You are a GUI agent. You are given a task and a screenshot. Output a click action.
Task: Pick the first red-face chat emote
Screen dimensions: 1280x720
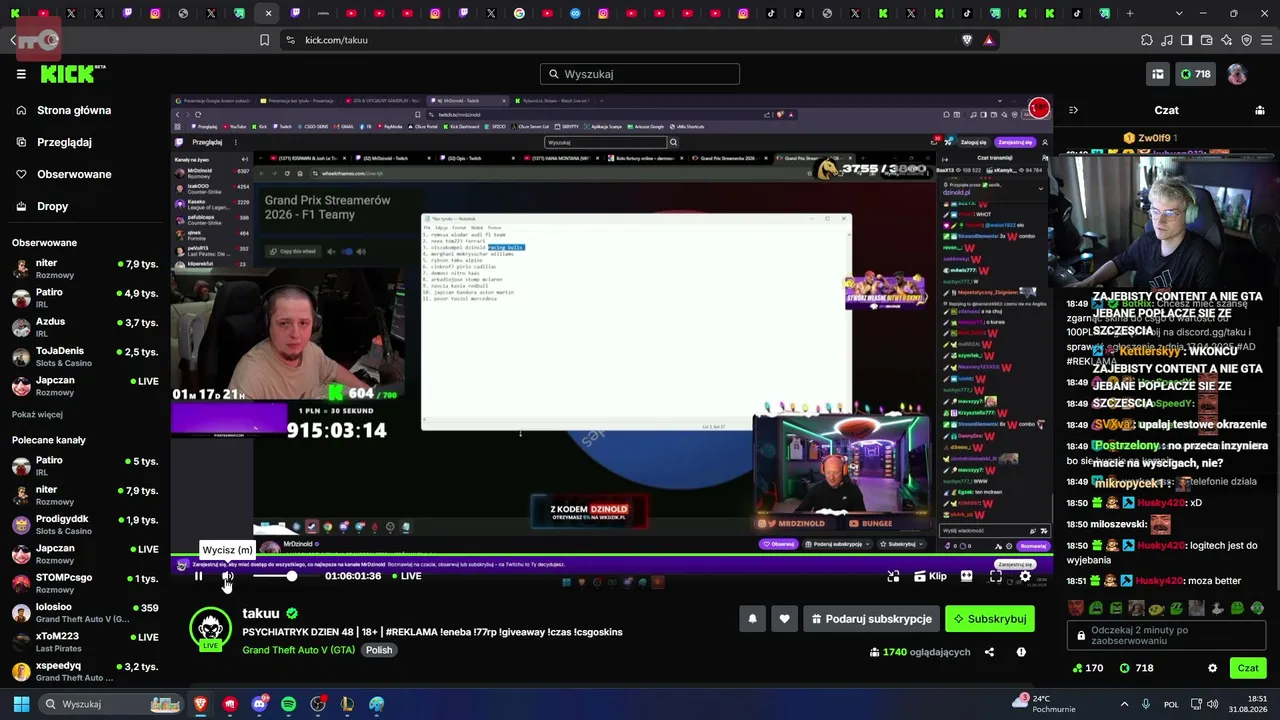1075,608
